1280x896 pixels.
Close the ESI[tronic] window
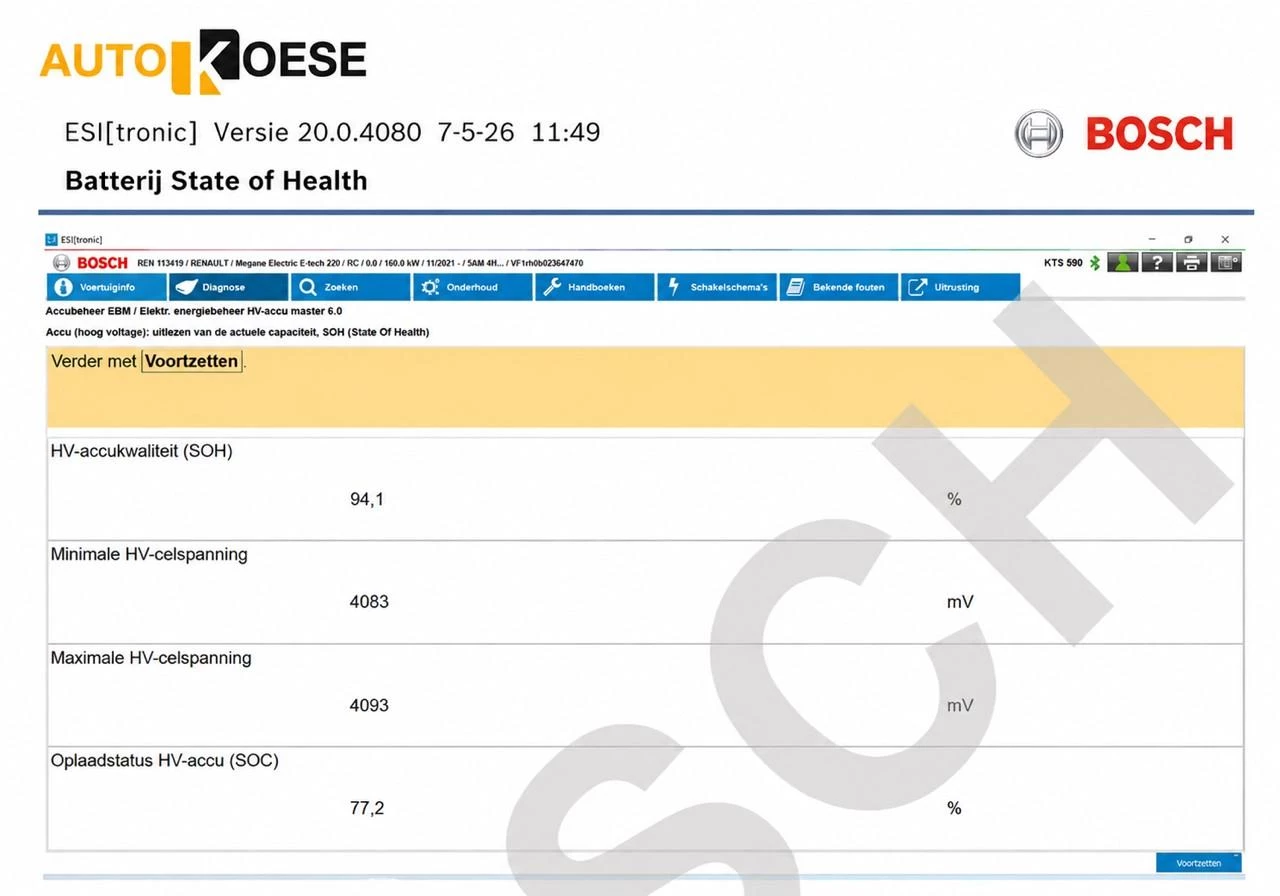point(1225,240)
